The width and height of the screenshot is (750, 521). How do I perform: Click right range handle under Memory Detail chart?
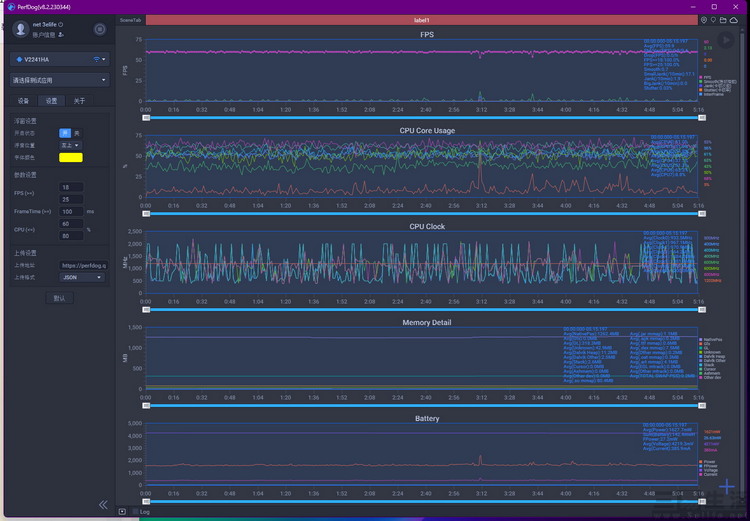click(x=702, y=406)
